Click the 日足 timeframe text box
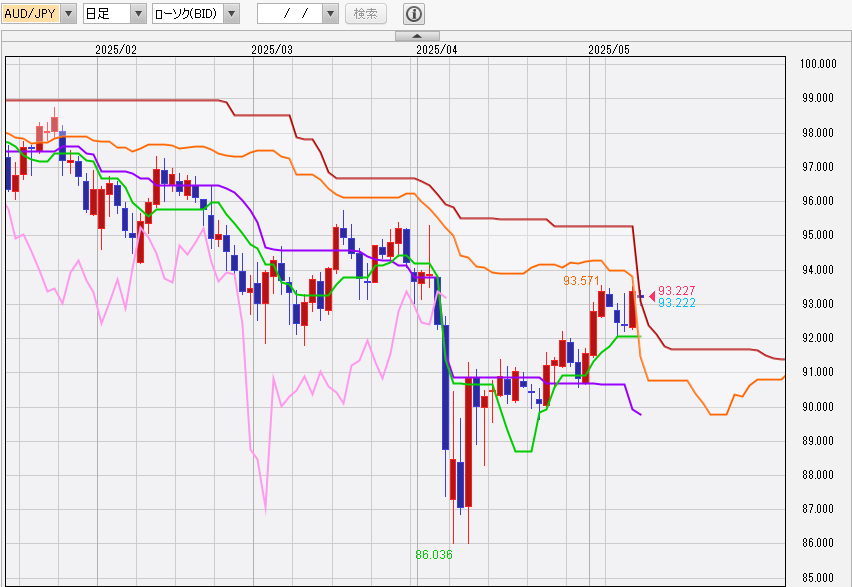Image resolution: width=852 pixels, height=587 pixels. [105, 14]
